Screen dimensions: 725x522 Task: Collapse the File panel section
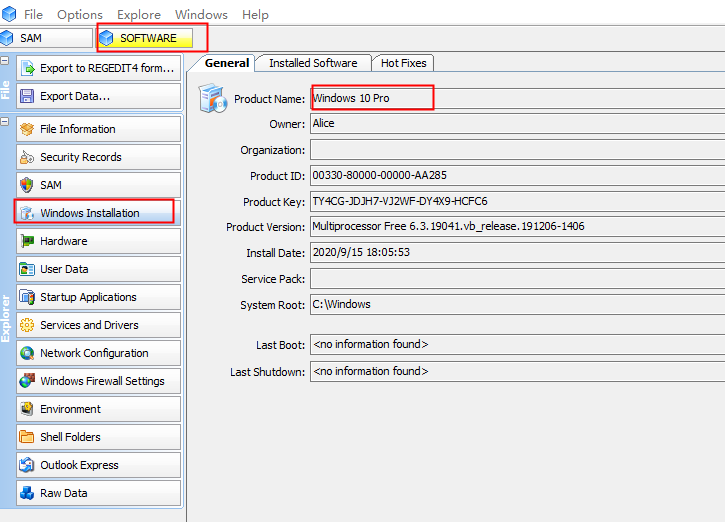5,61
